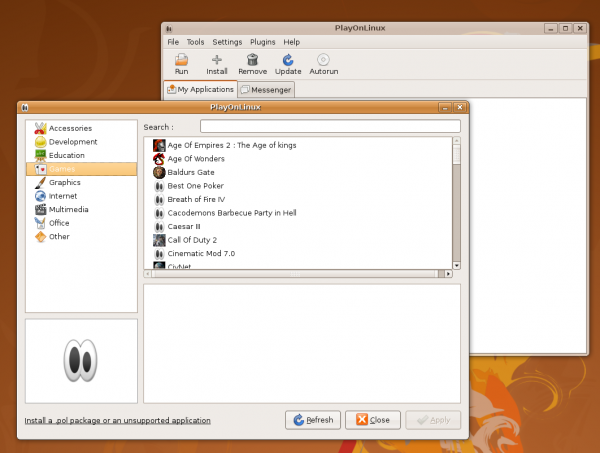The image size is (600, 453).
Task: Click the list scroll down arrow
Action: 457,266
